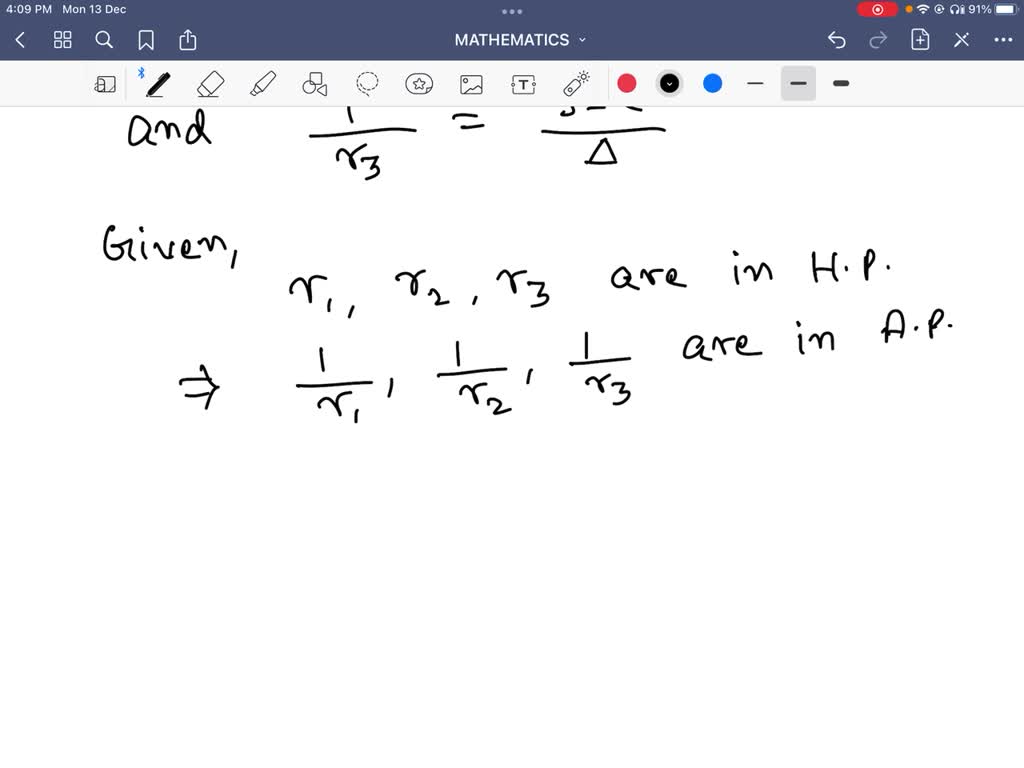Tap Redo in the top bar
1024x768 pixels.
click(x=877, y=39)
